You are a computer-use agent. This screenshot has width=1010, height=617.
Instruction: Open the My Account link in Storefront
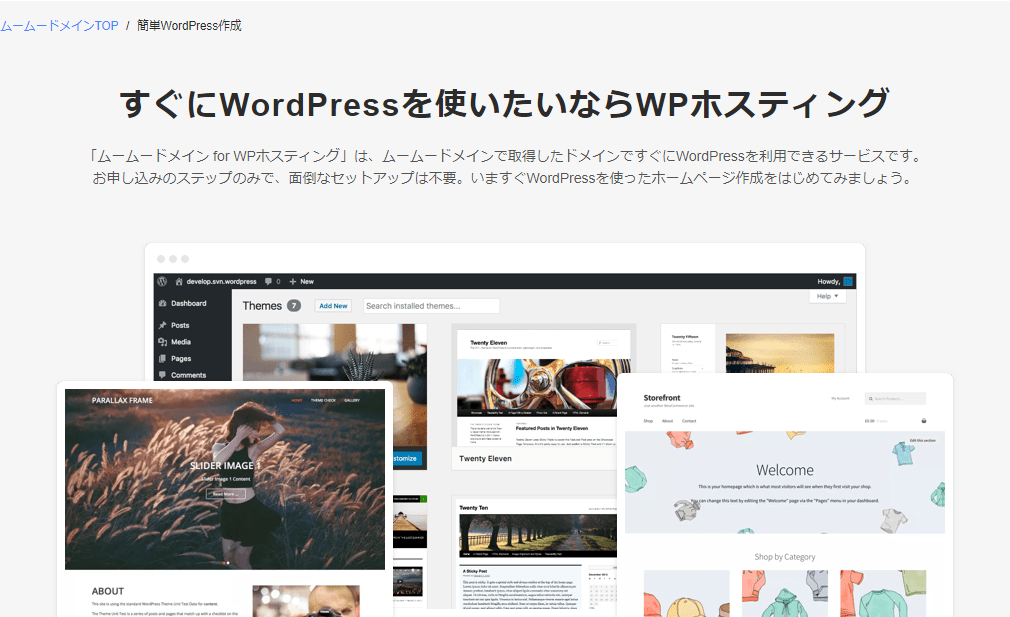click(840, 399)
